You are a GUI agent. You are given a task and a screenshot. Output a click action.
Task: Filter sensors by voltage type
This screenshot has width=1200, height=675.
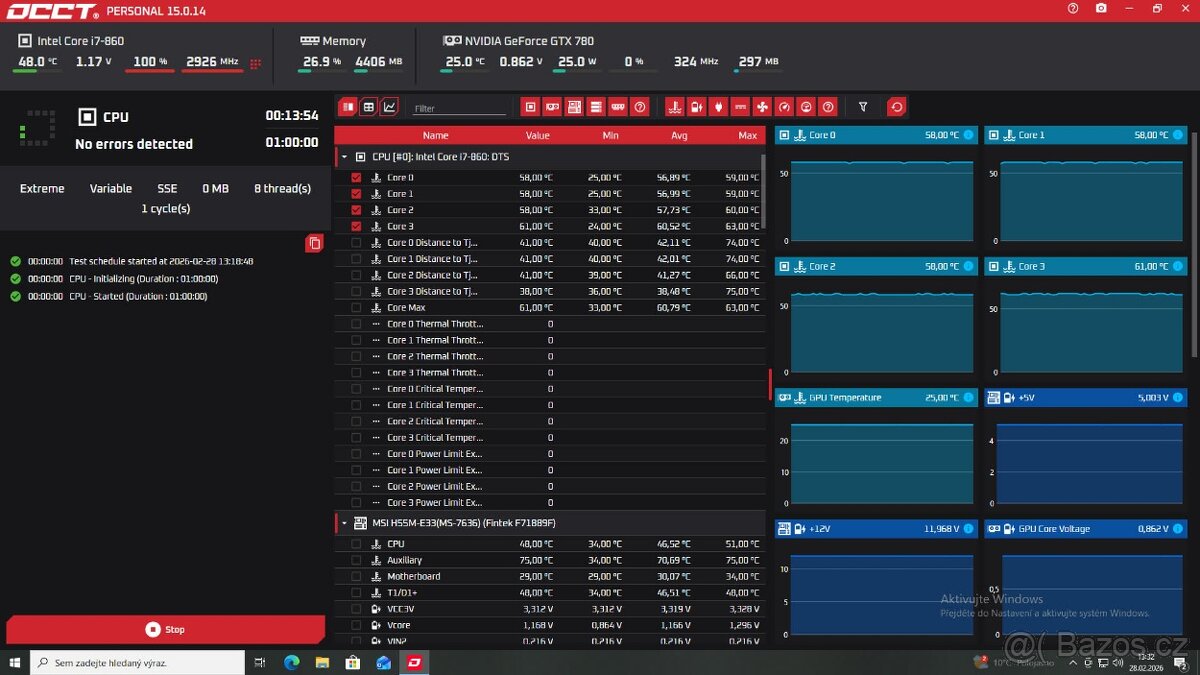coord(696,107)
